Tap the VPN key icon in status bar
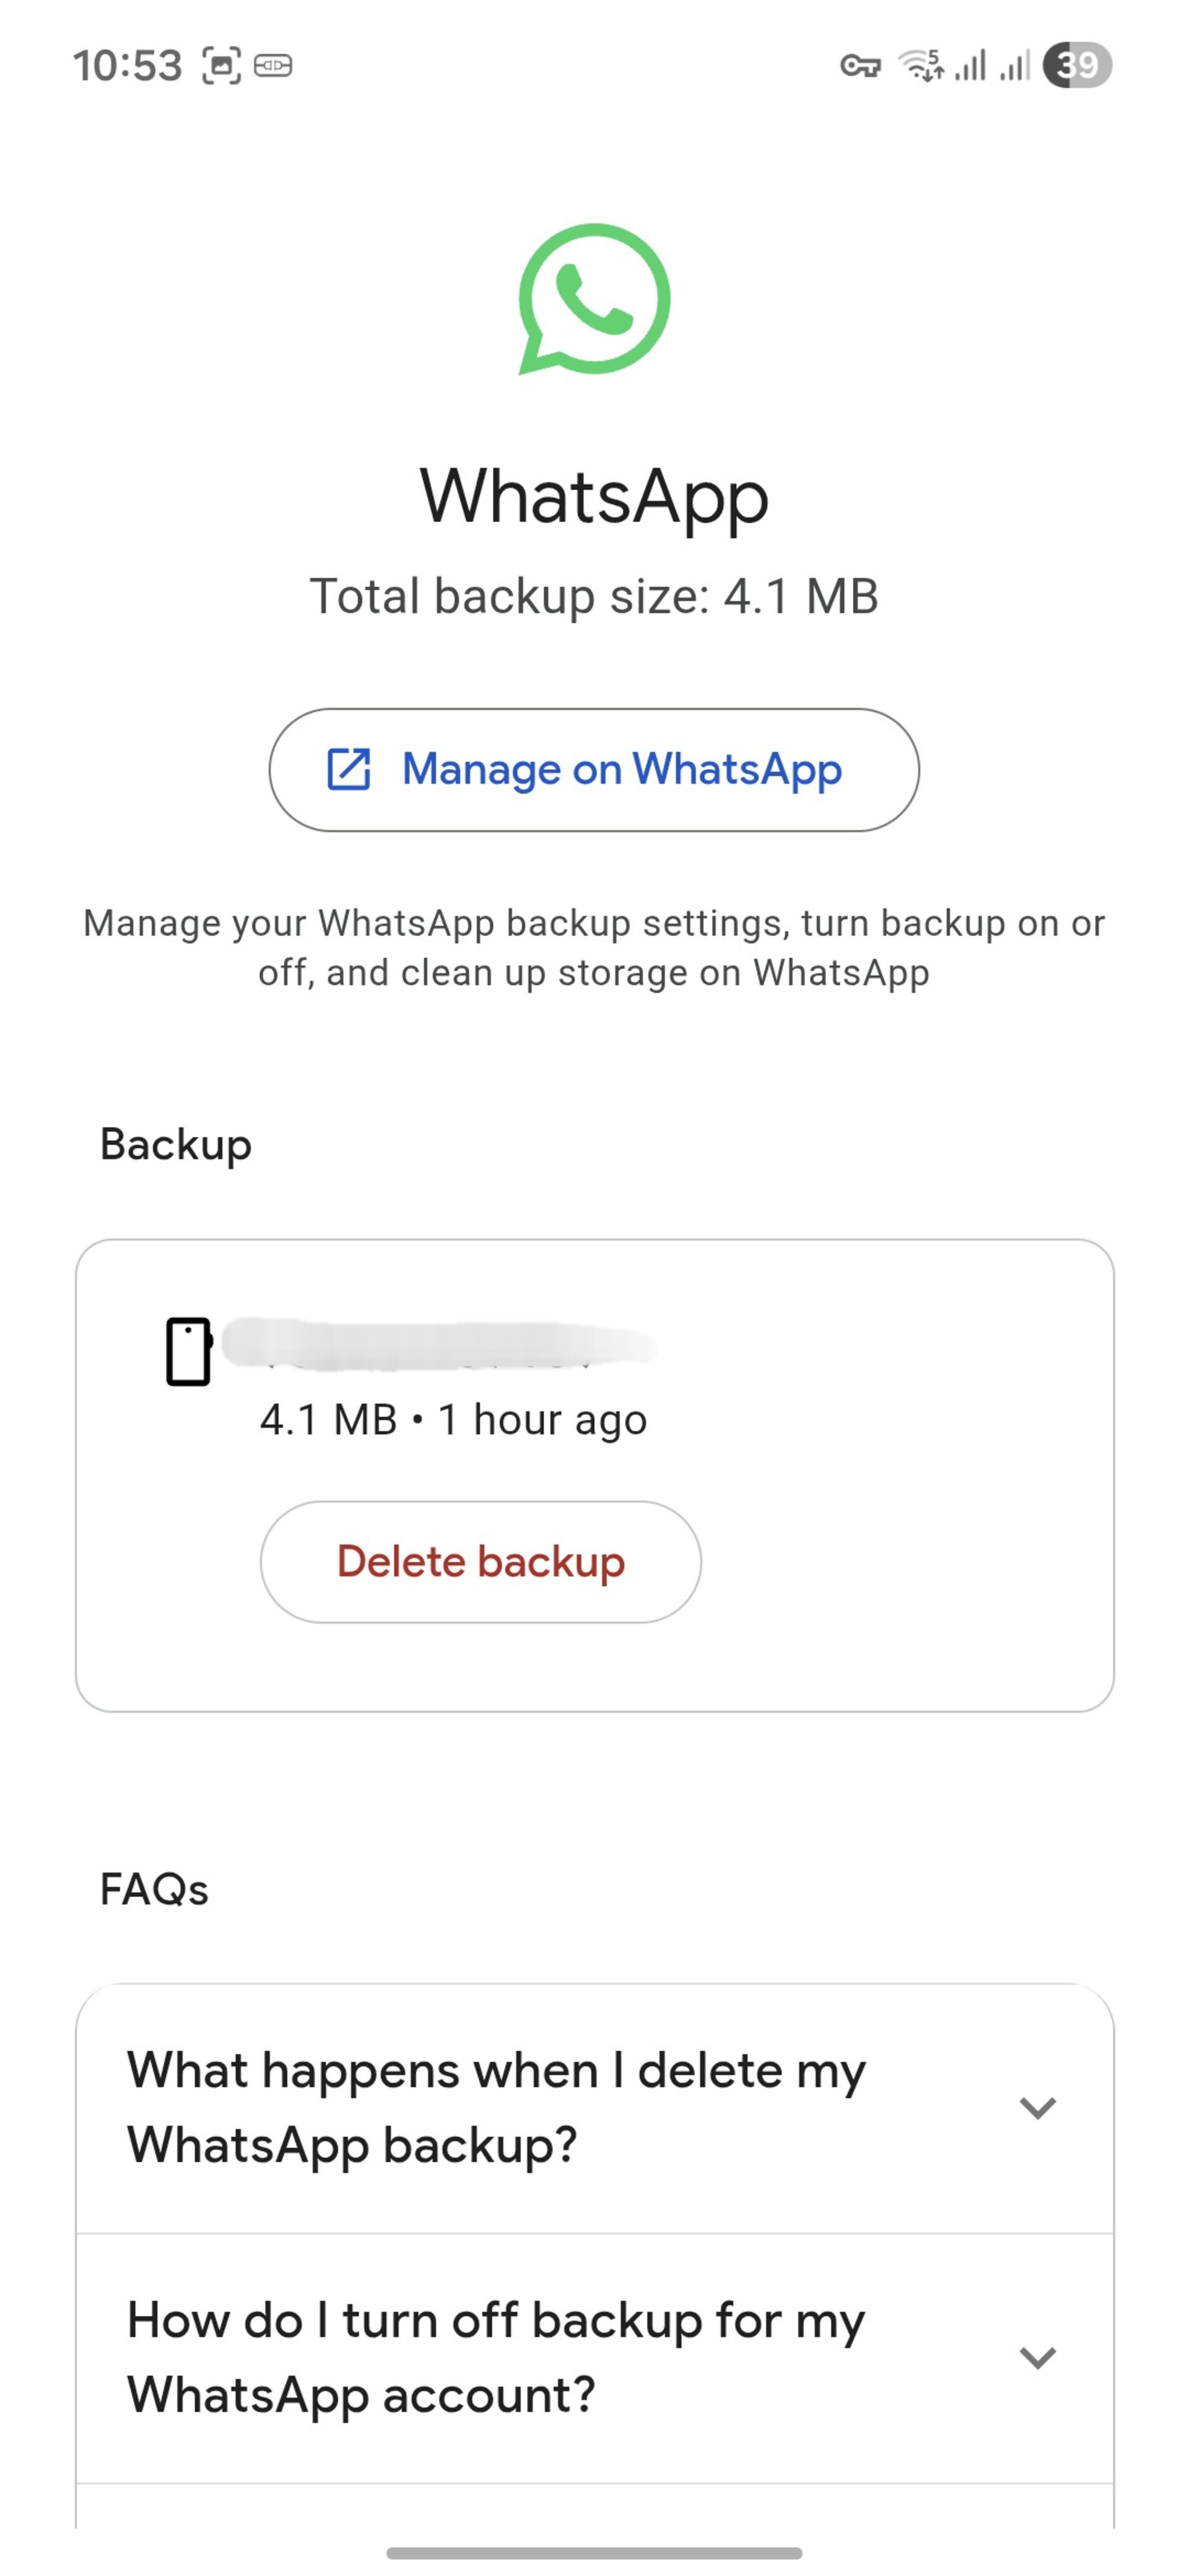 [x=860, y=66]
